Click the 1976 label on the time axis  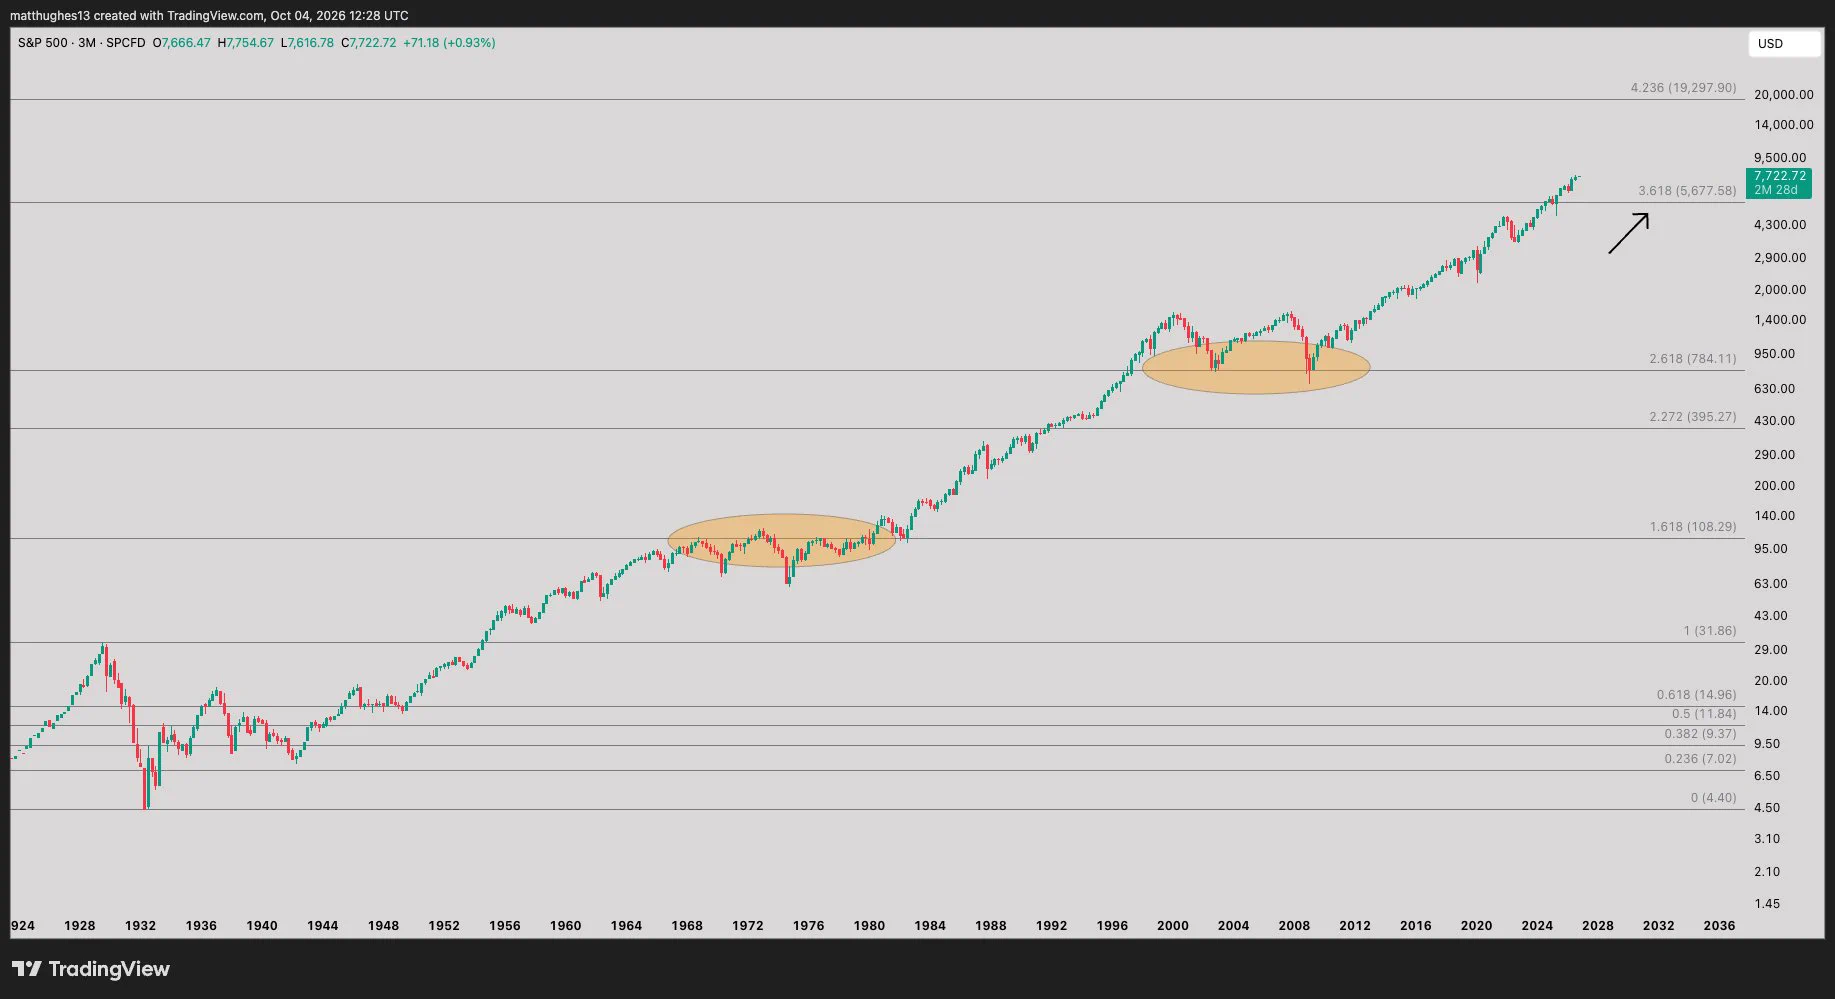pyautogui.click(x=808, y=926)
